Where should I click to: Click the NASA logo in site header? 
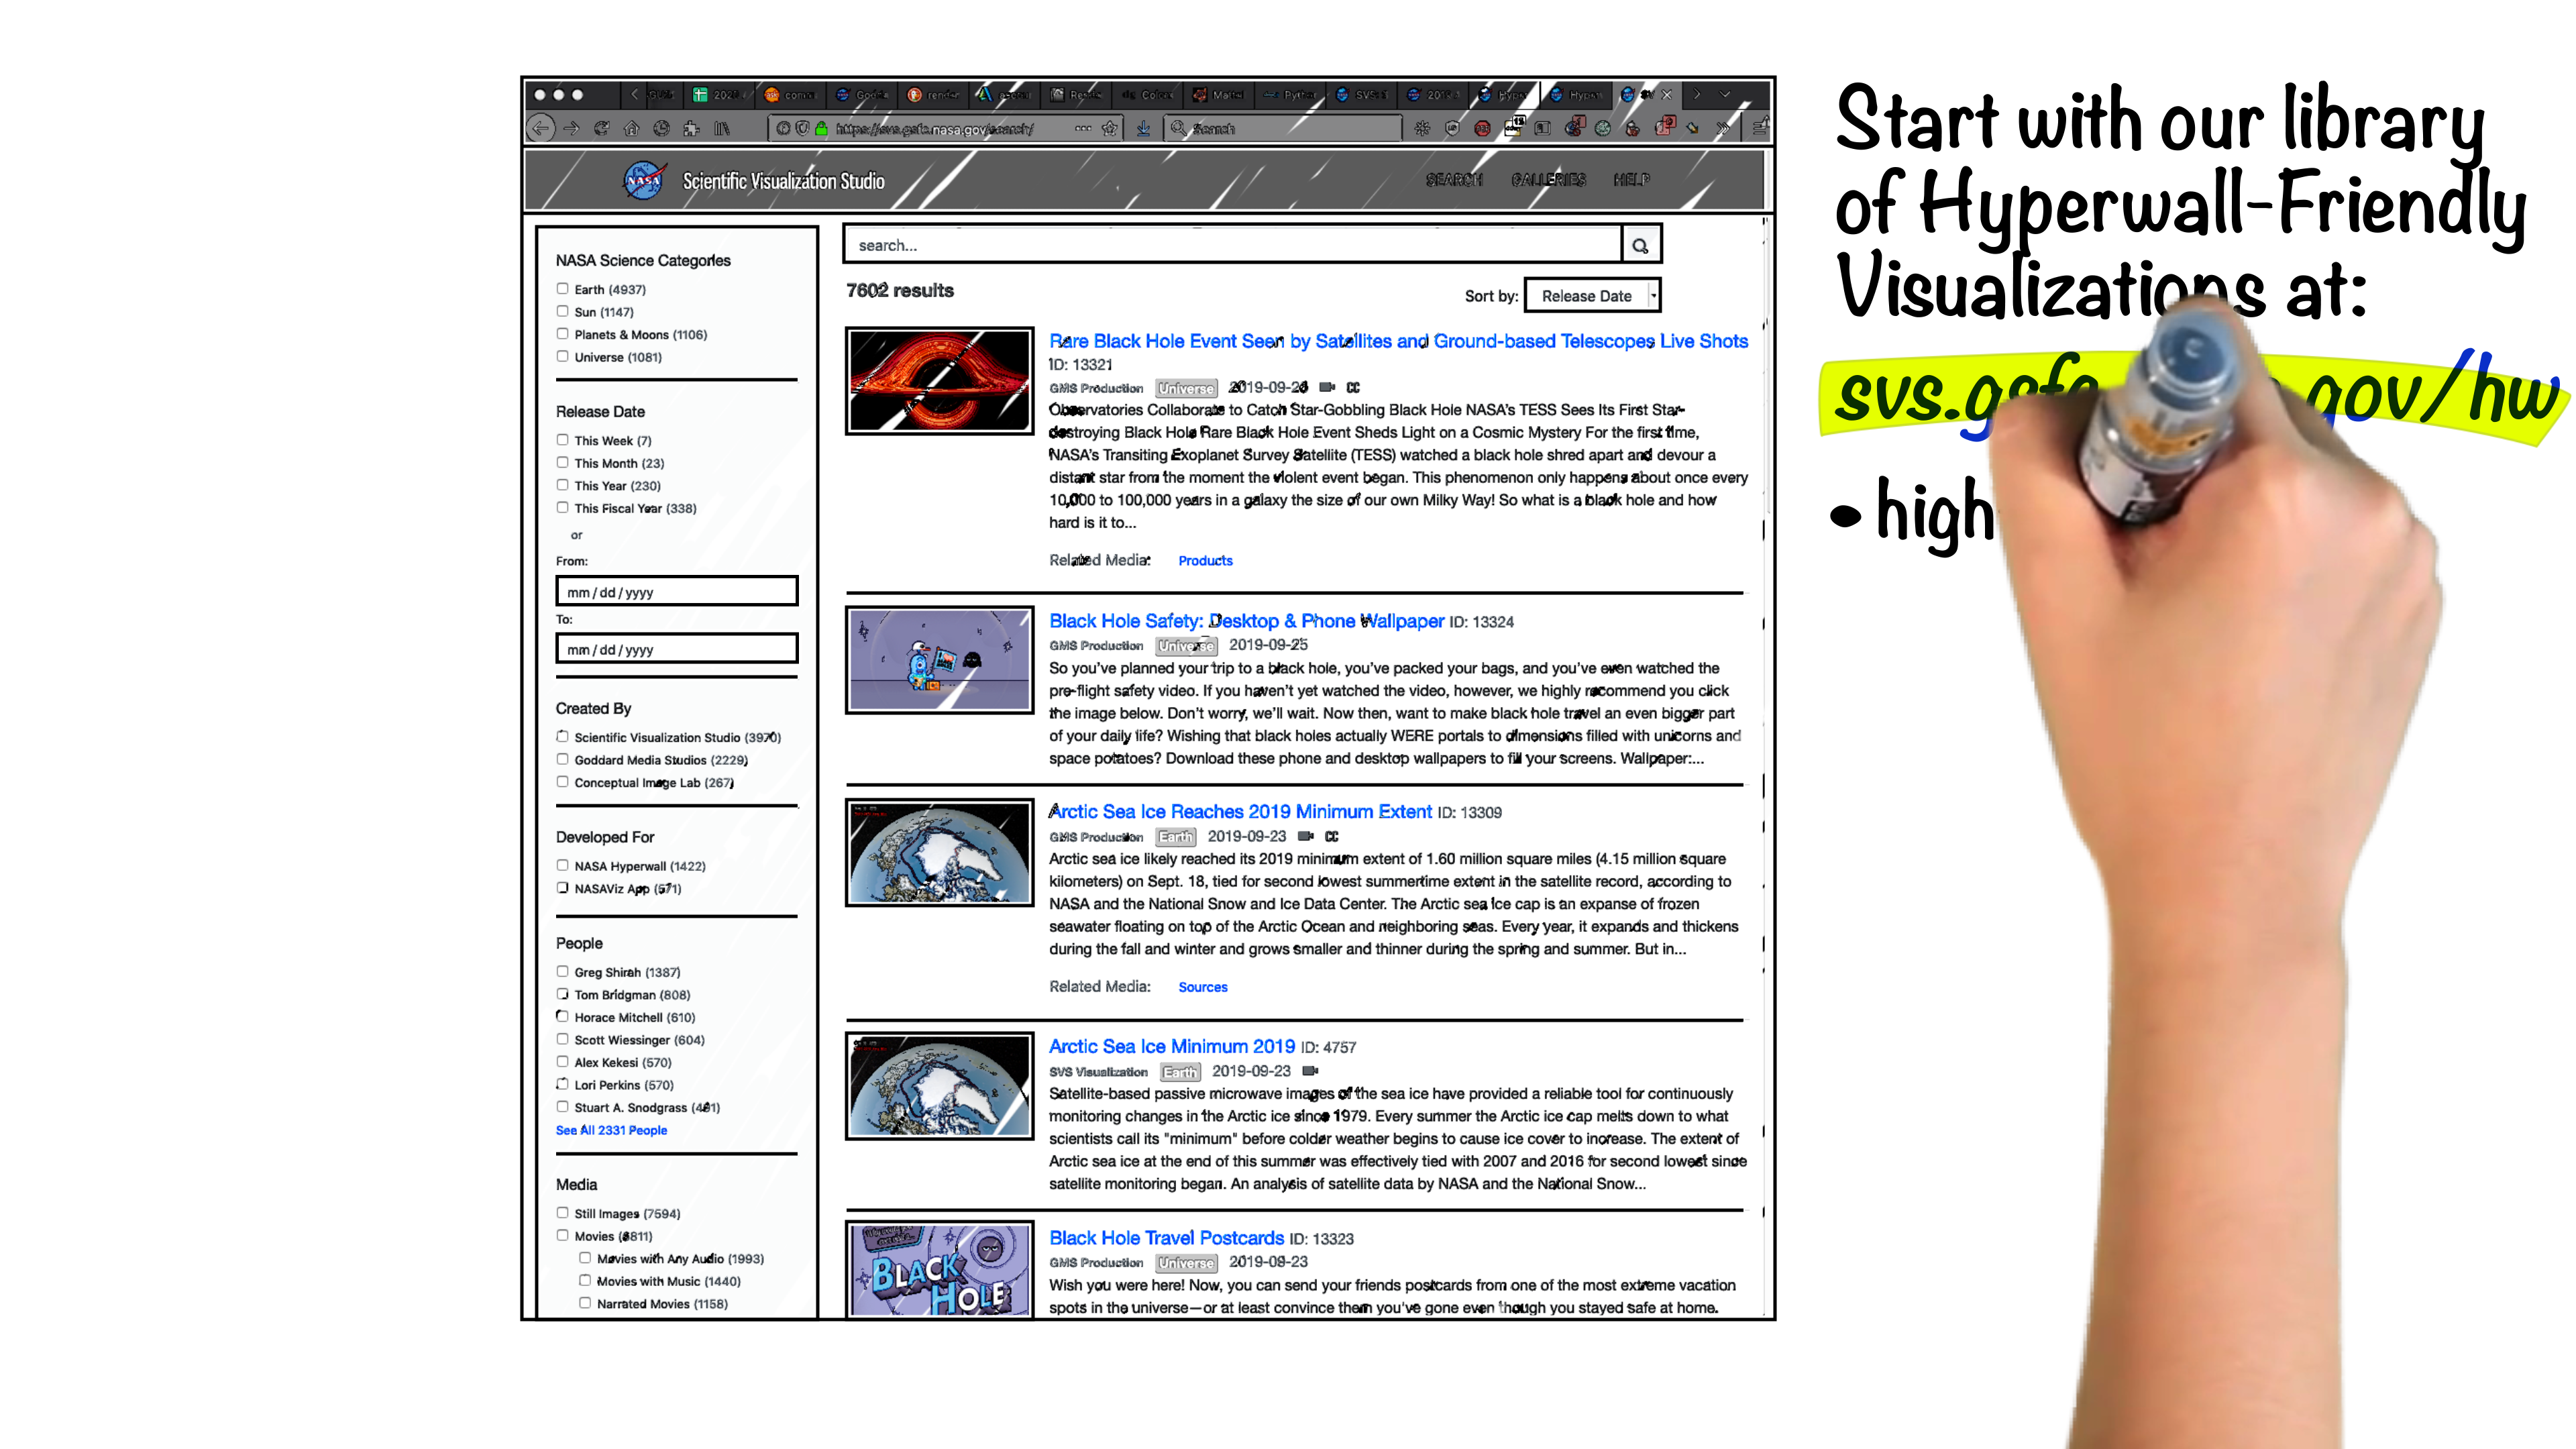pos(644,180)
